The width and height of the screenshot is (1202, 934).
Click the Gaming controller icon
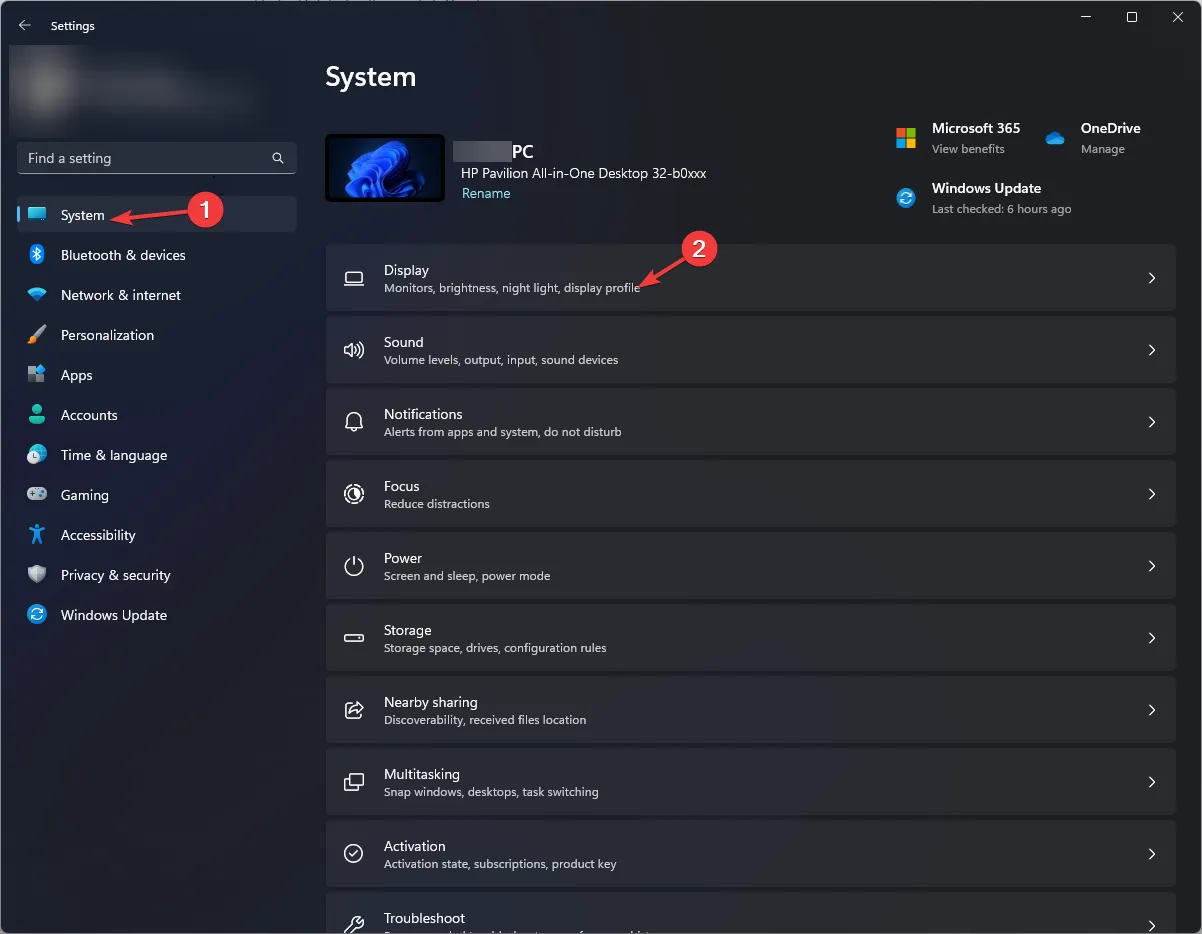coord(37,495)
